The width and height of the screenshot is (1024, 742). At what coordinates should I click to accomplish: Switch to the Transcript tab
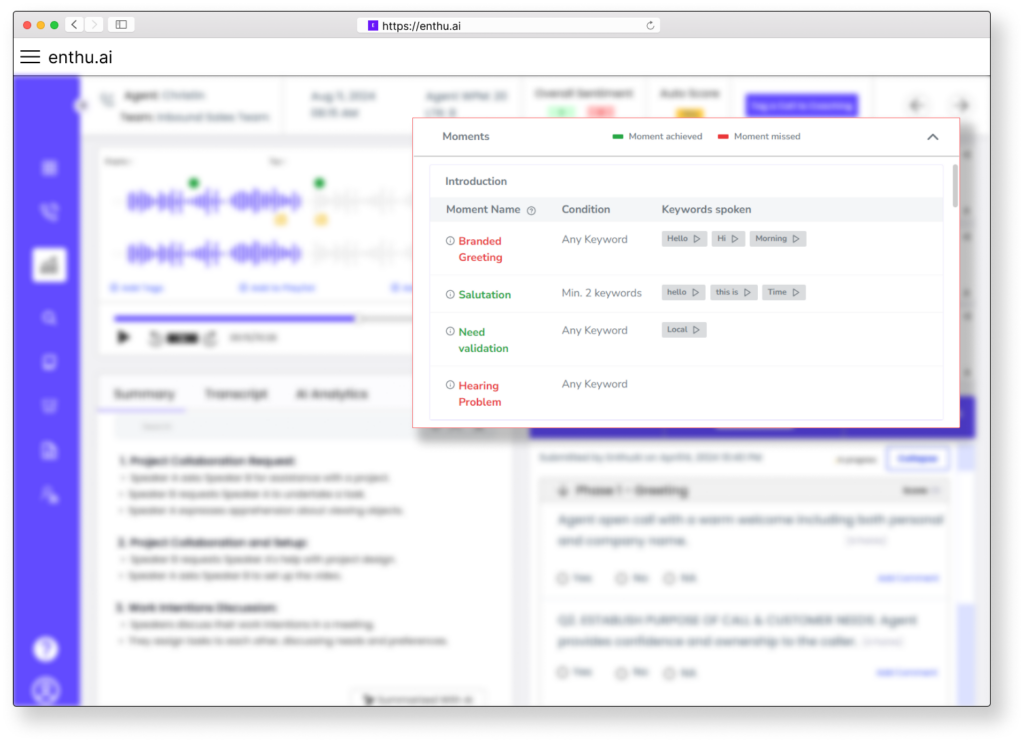pos(236,393)
